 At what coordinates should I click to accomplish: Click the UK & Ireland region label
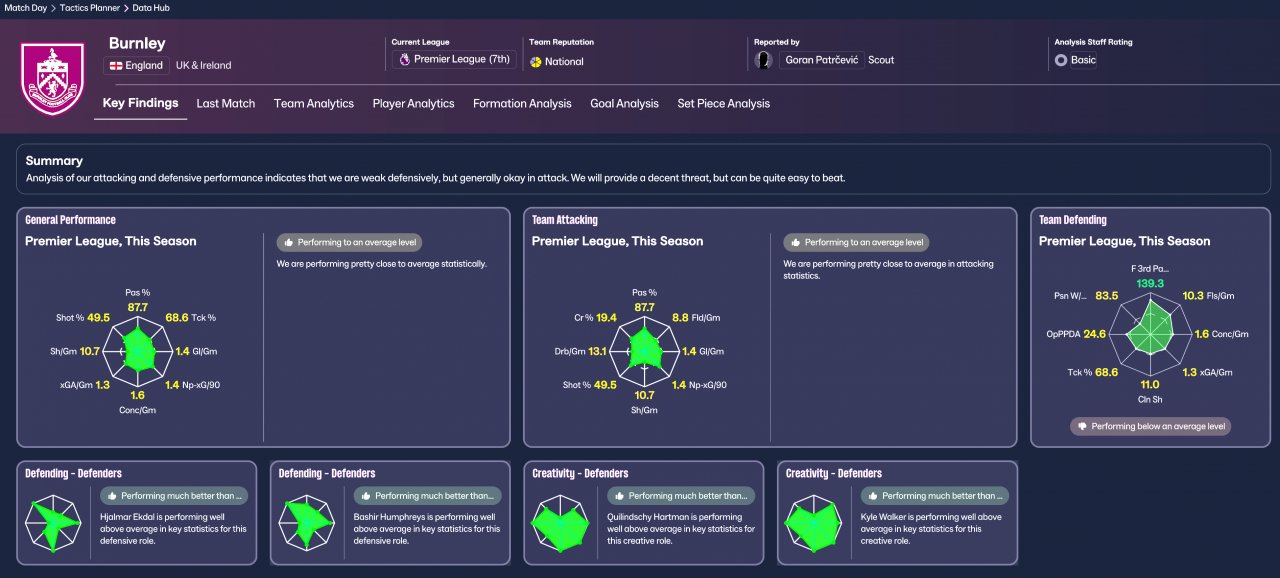pyautogui.click(x=203, y=65)
